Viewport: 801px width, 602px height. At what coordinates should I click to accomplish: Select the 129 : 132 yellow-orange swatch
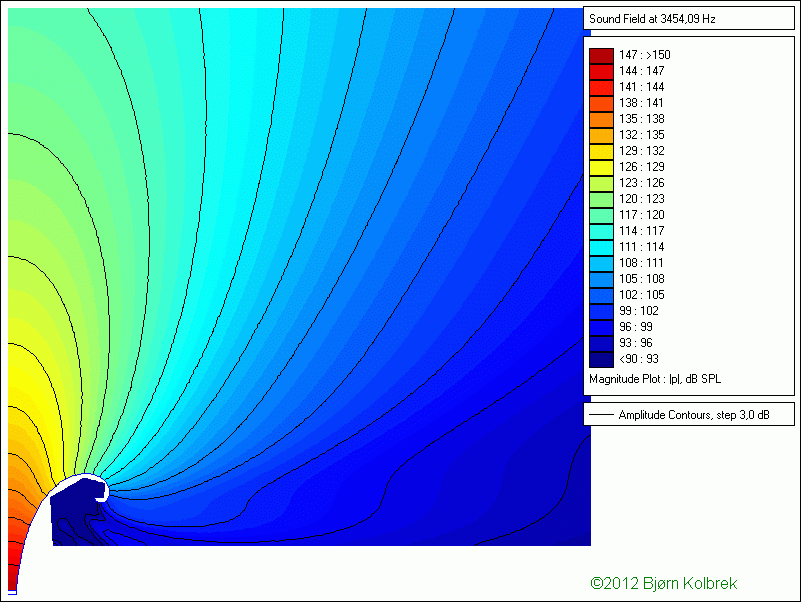pos(601,151)
